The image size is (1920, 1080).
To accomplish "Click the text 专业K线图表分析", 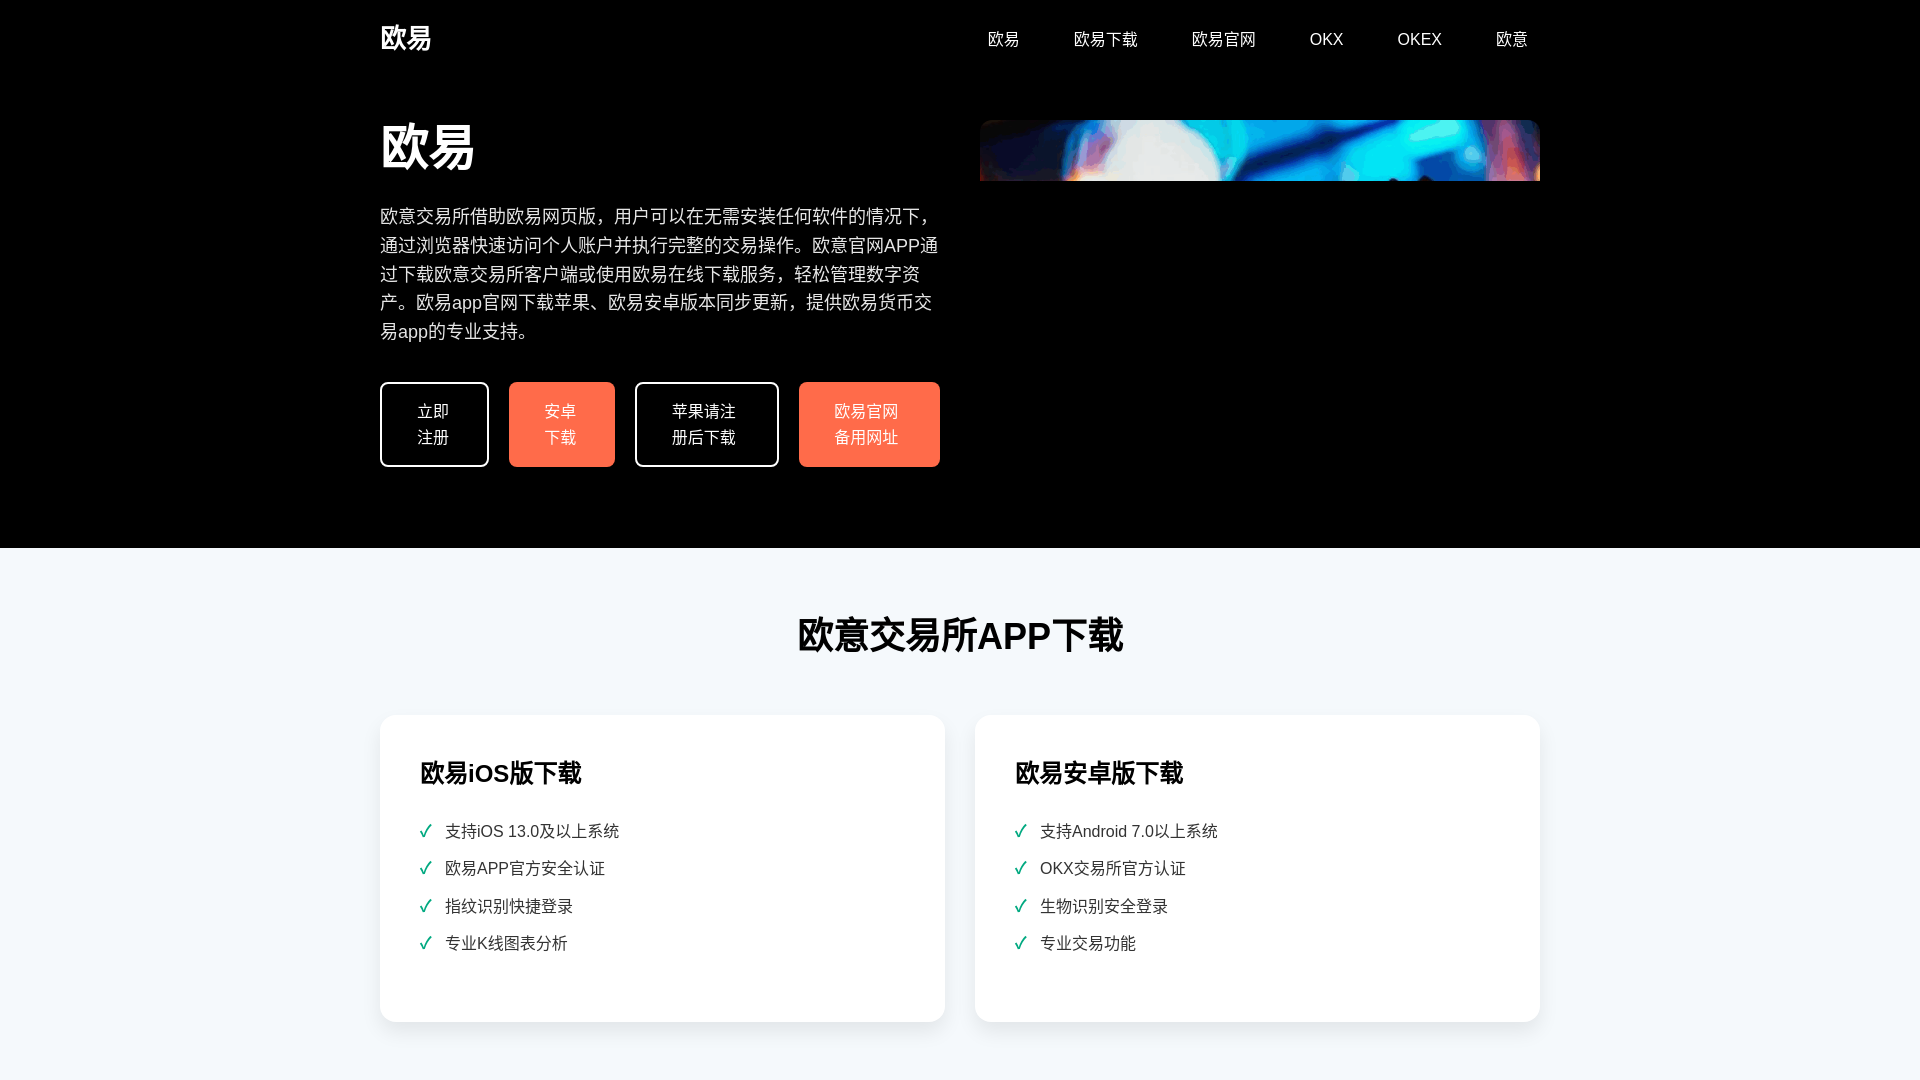I will click(506, 943).
